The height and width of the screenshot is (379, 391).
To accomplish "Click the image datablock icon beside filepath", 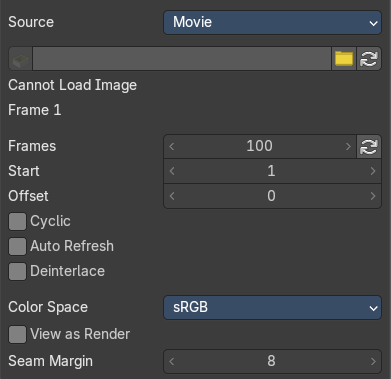I will tap(20, 59).
